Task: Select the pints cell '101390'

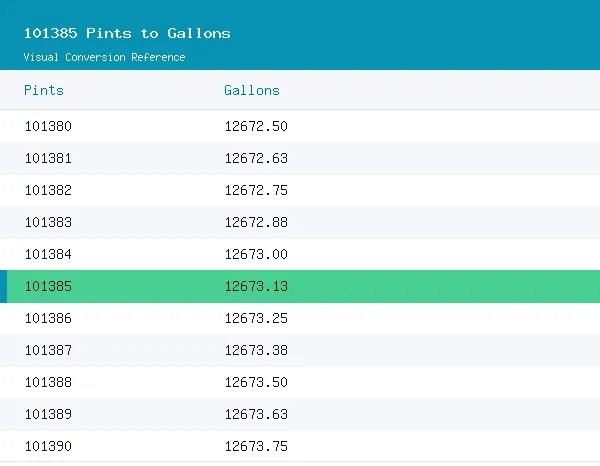Action: pyautogui.click(x=48, y=446)
